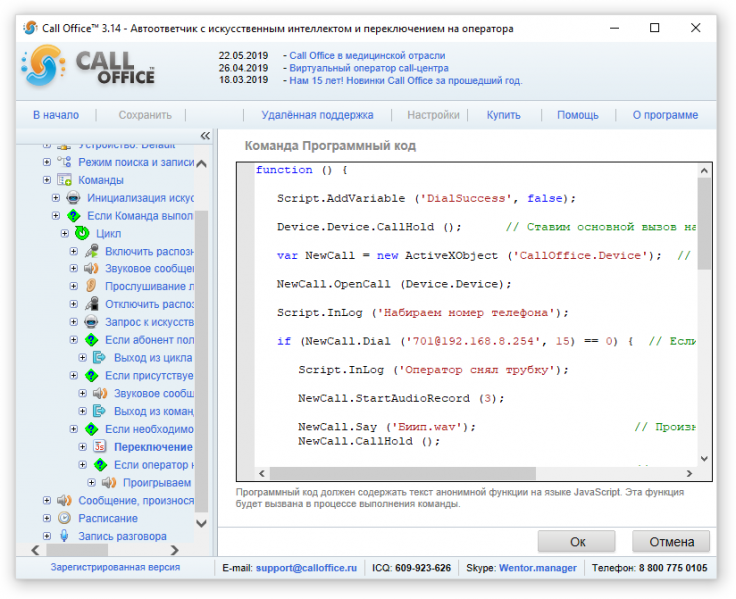Click the Call Office logo in header
Screen dimensions: 736x599
click(88, 67)
